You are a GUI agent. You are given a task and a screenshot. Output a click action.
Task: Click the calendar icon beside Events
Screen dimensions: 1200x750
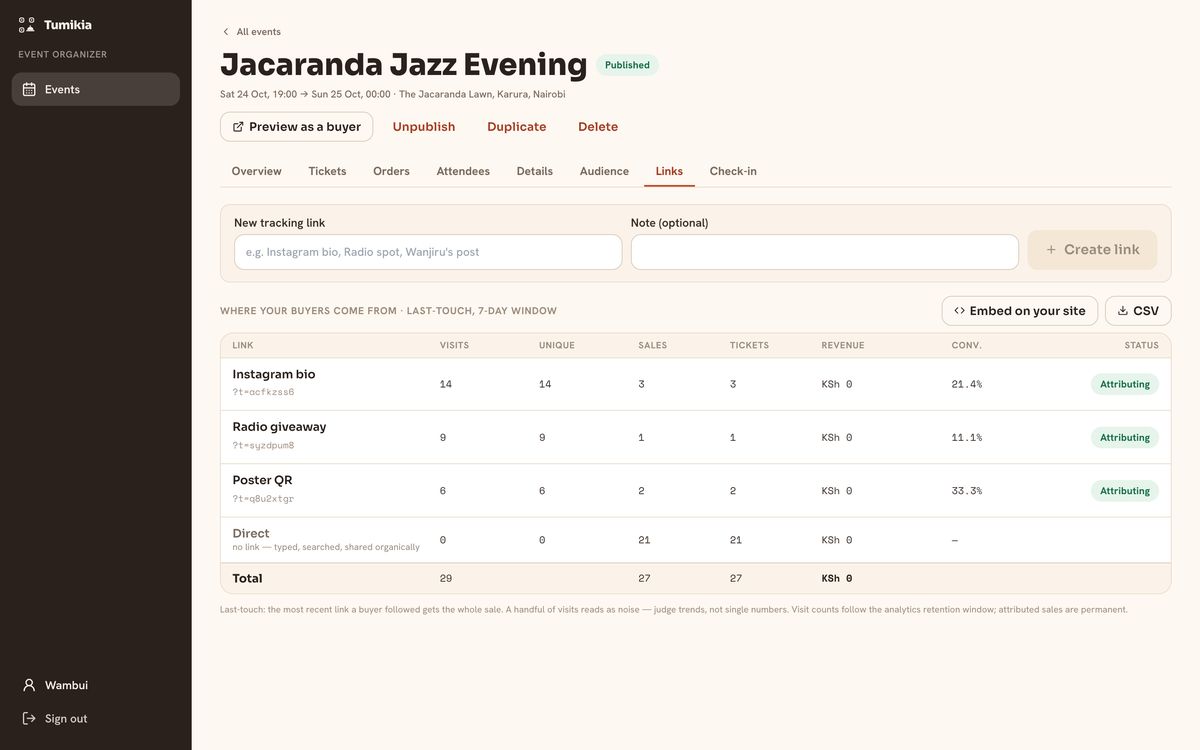click(29, 89)
